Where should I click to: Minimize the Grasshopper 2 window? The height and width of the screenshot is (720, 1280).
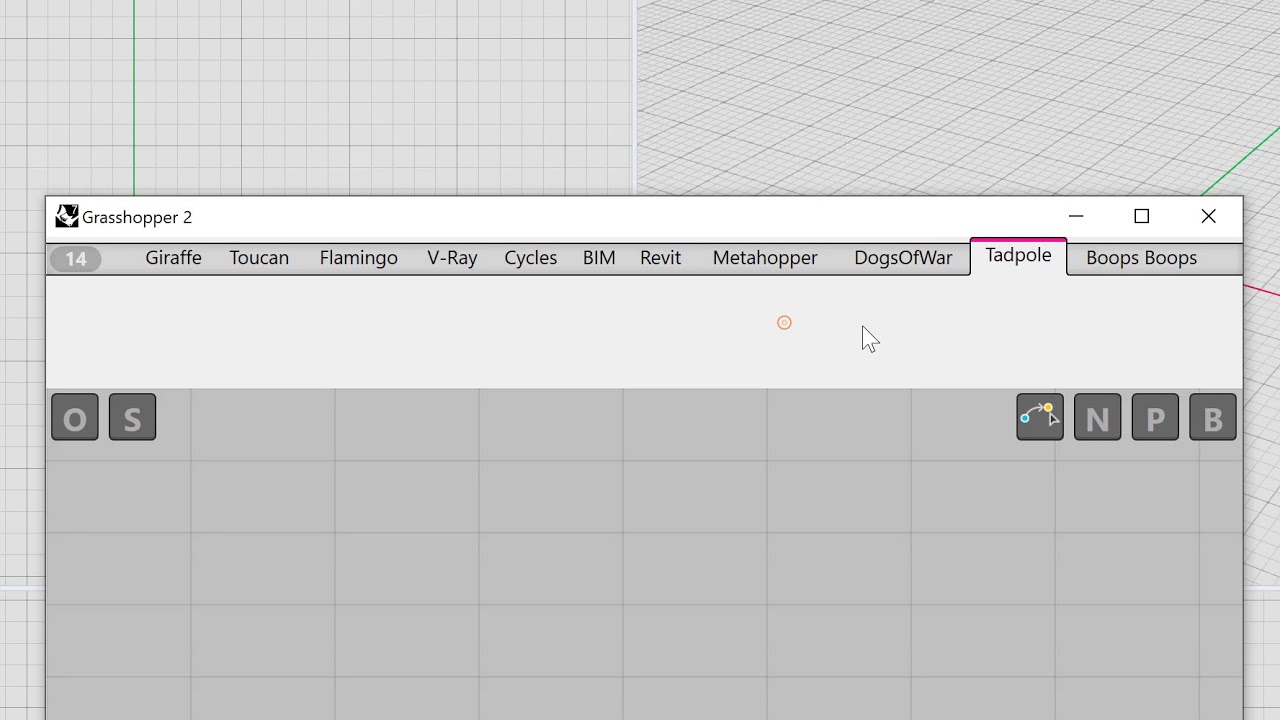1076,217
